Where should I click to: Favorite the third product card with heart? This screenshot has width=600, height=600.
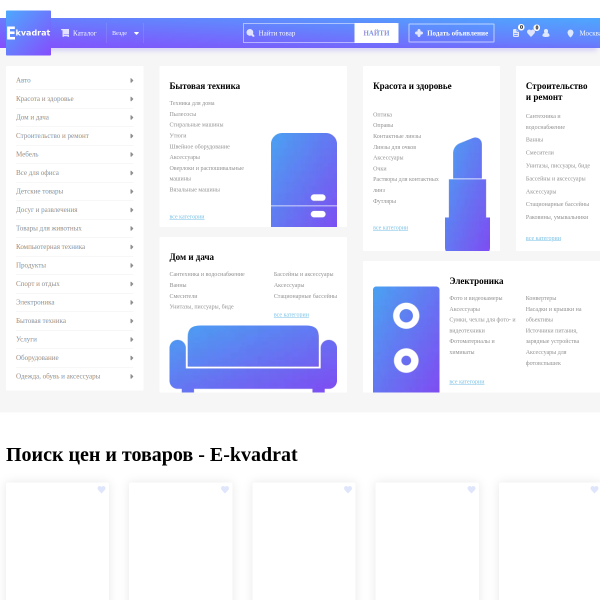[348, 489]
